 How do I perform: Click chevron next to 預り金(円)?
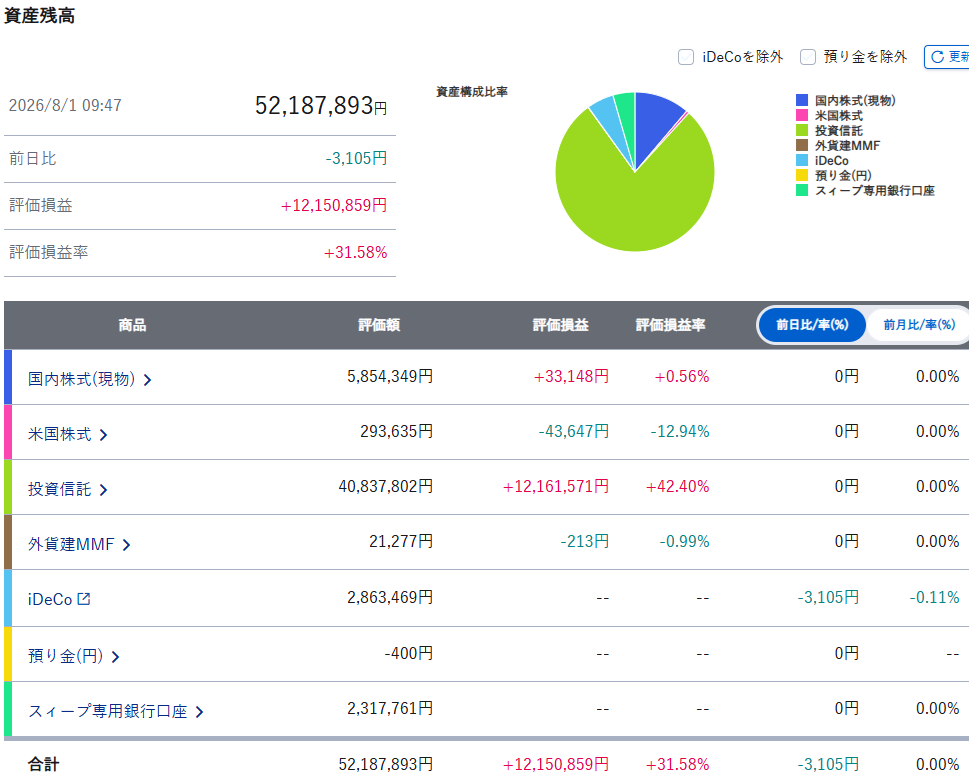tap(115, 657)
